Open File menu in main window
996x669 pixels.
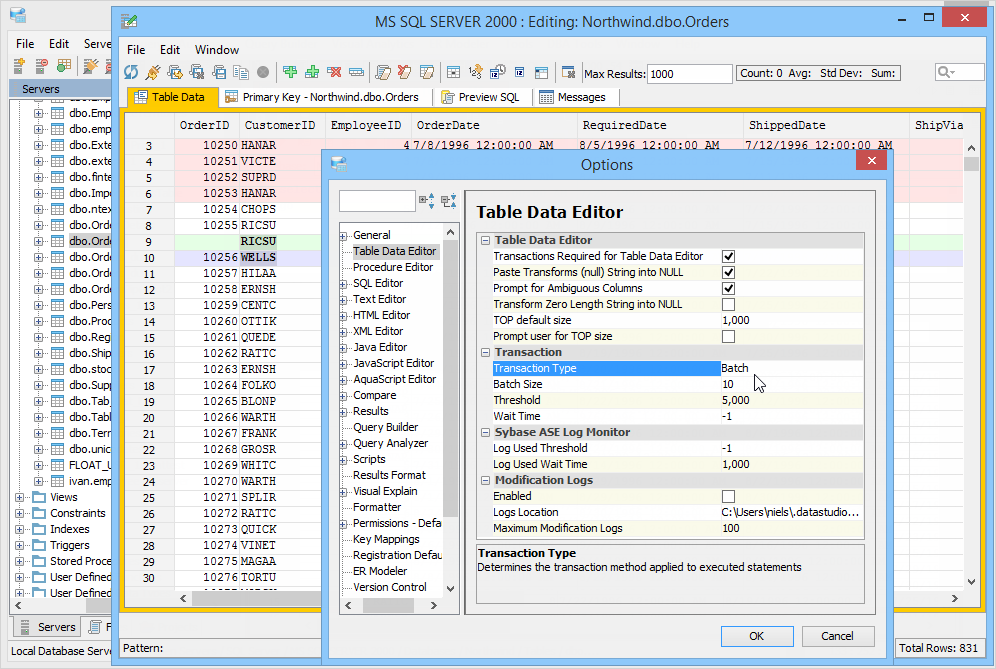coord(25,44)
